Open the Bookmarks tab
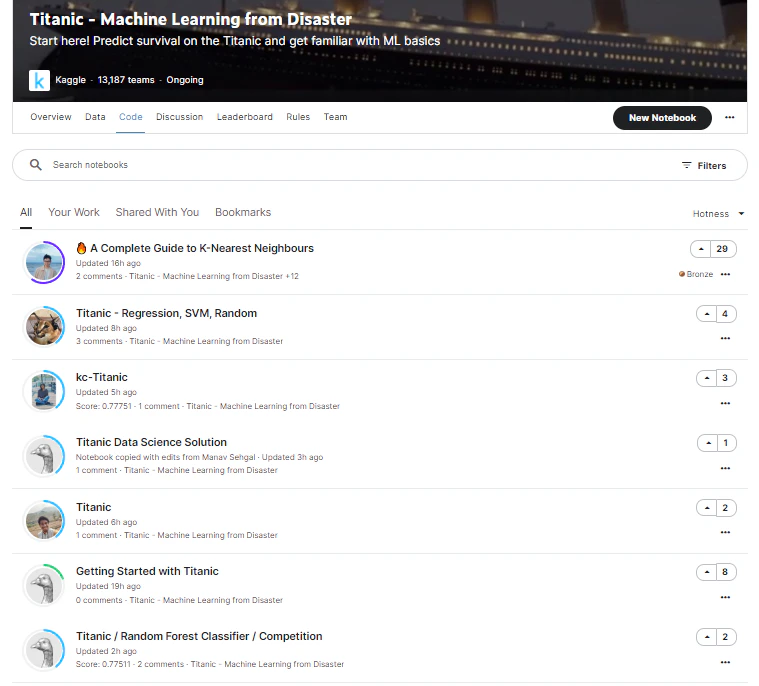Image resolution: width=759 pixels, height=686 pixels. (x=243, y=213)
